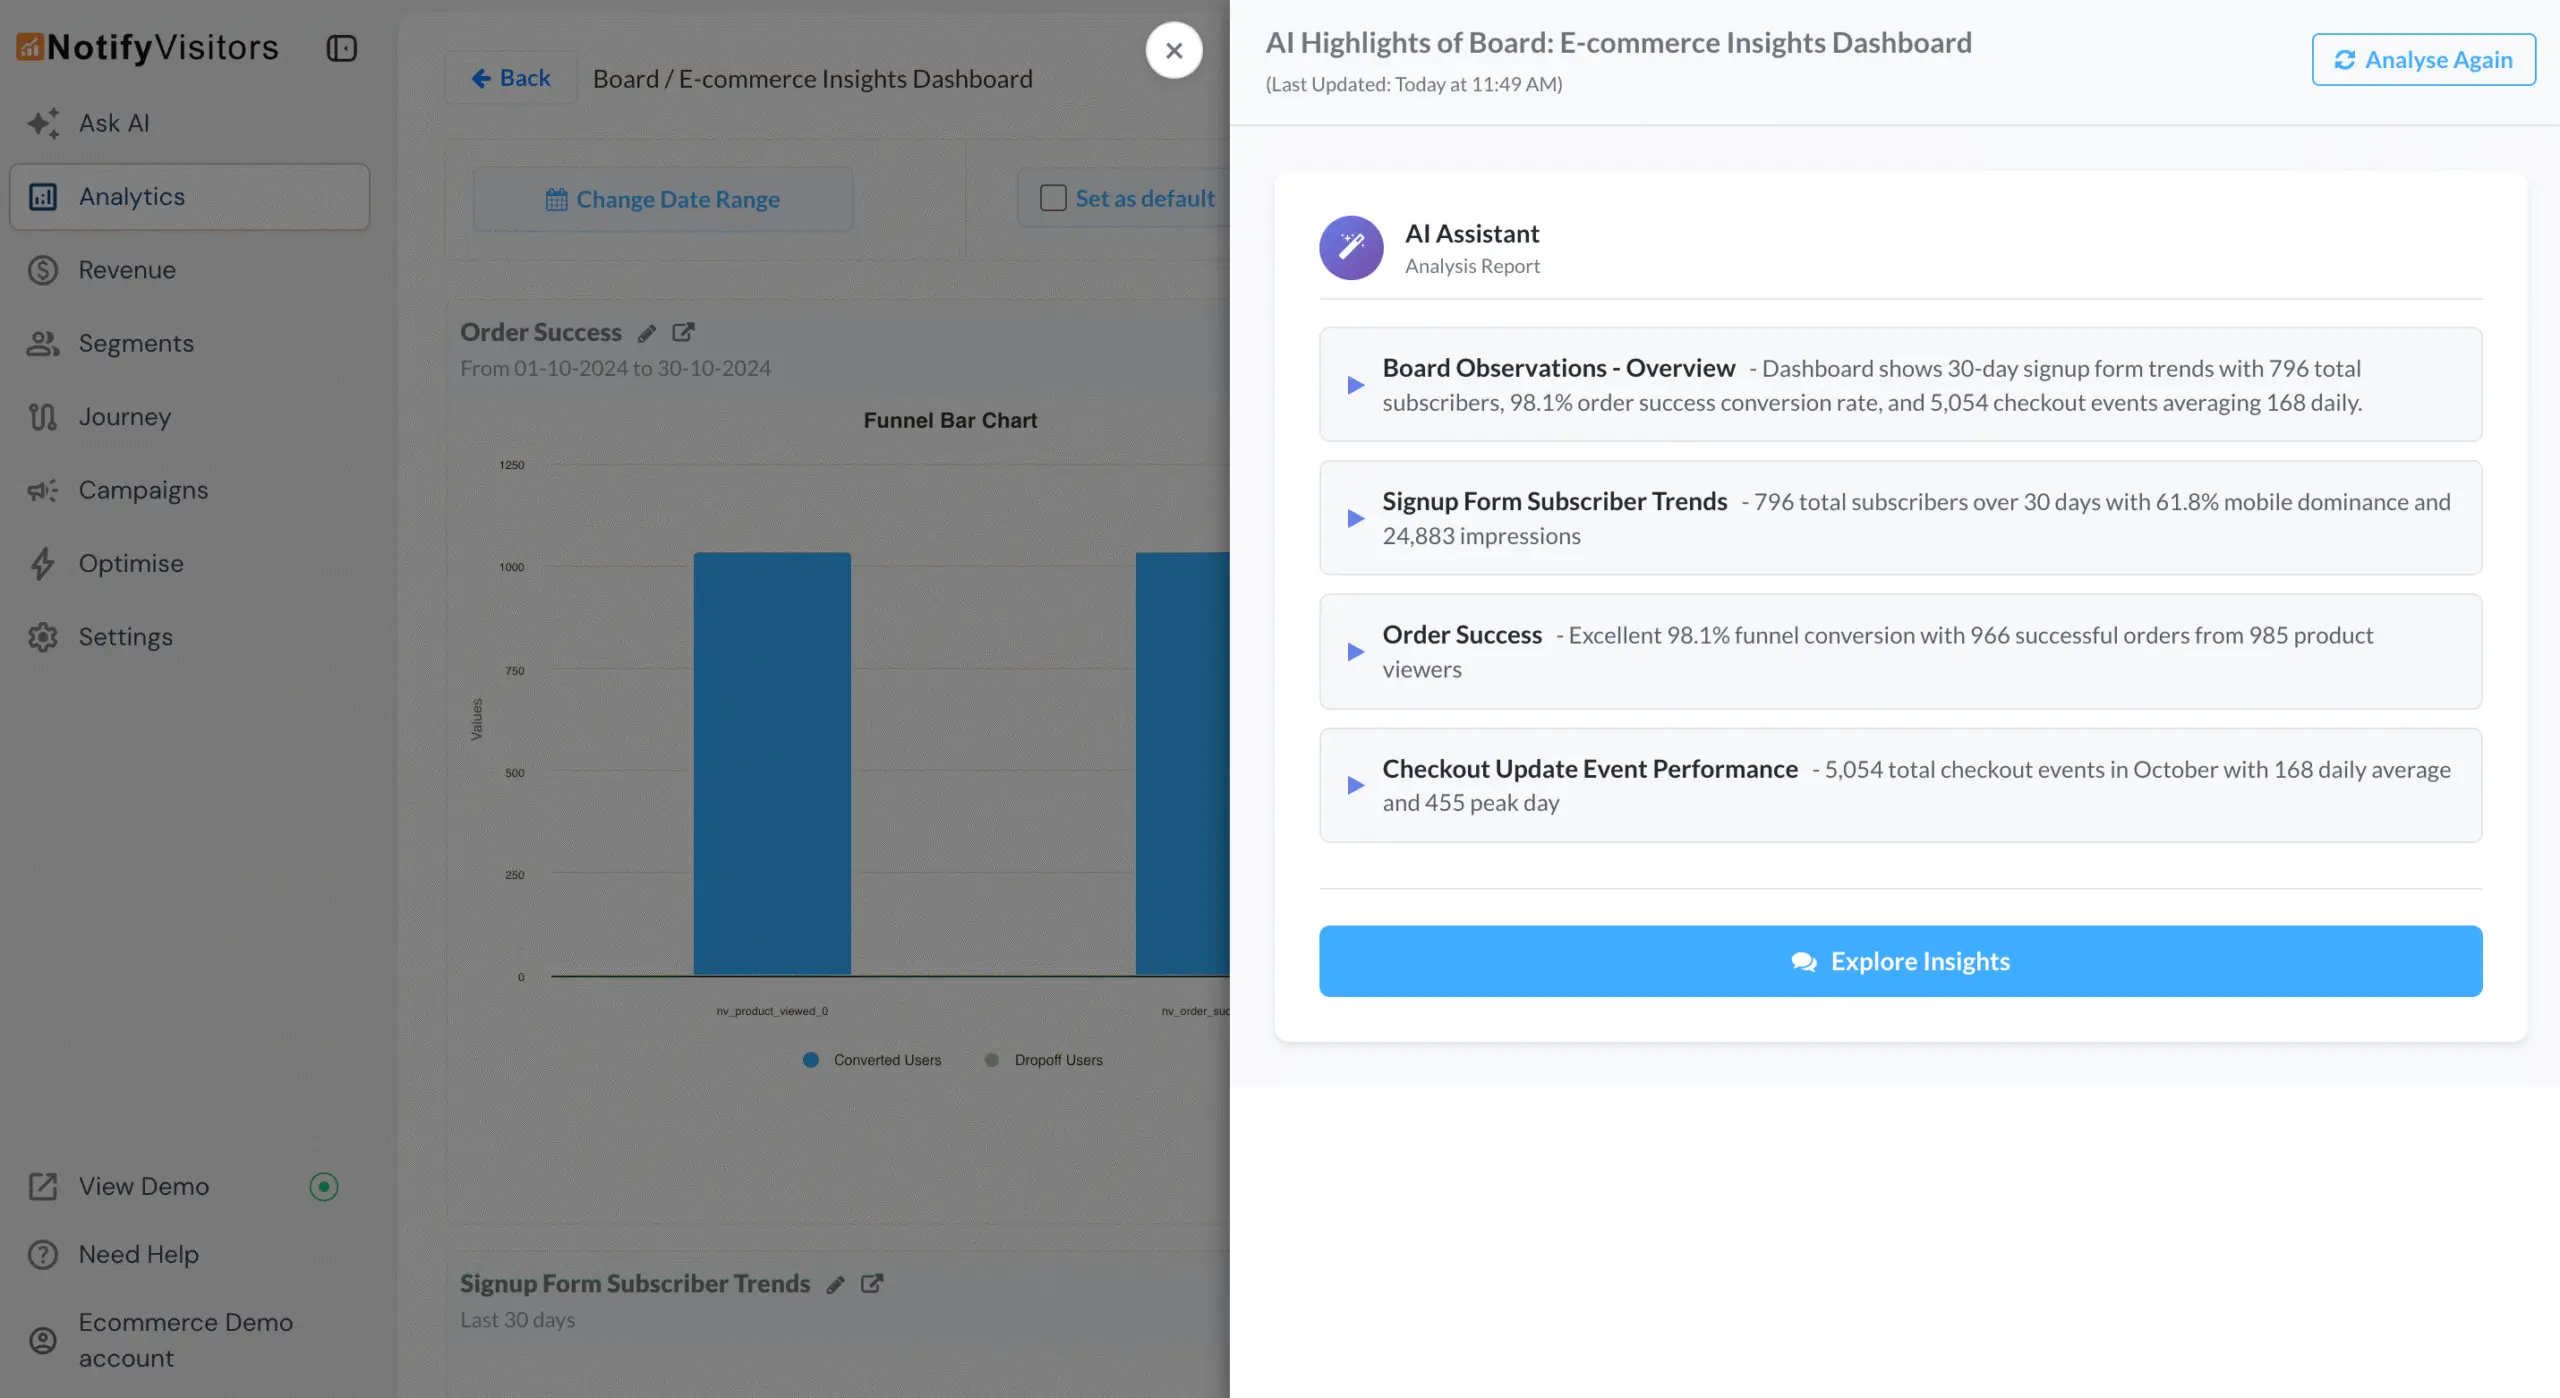Open Order Success in new window icon
Screen dimensions: 2560x1398
683,332
